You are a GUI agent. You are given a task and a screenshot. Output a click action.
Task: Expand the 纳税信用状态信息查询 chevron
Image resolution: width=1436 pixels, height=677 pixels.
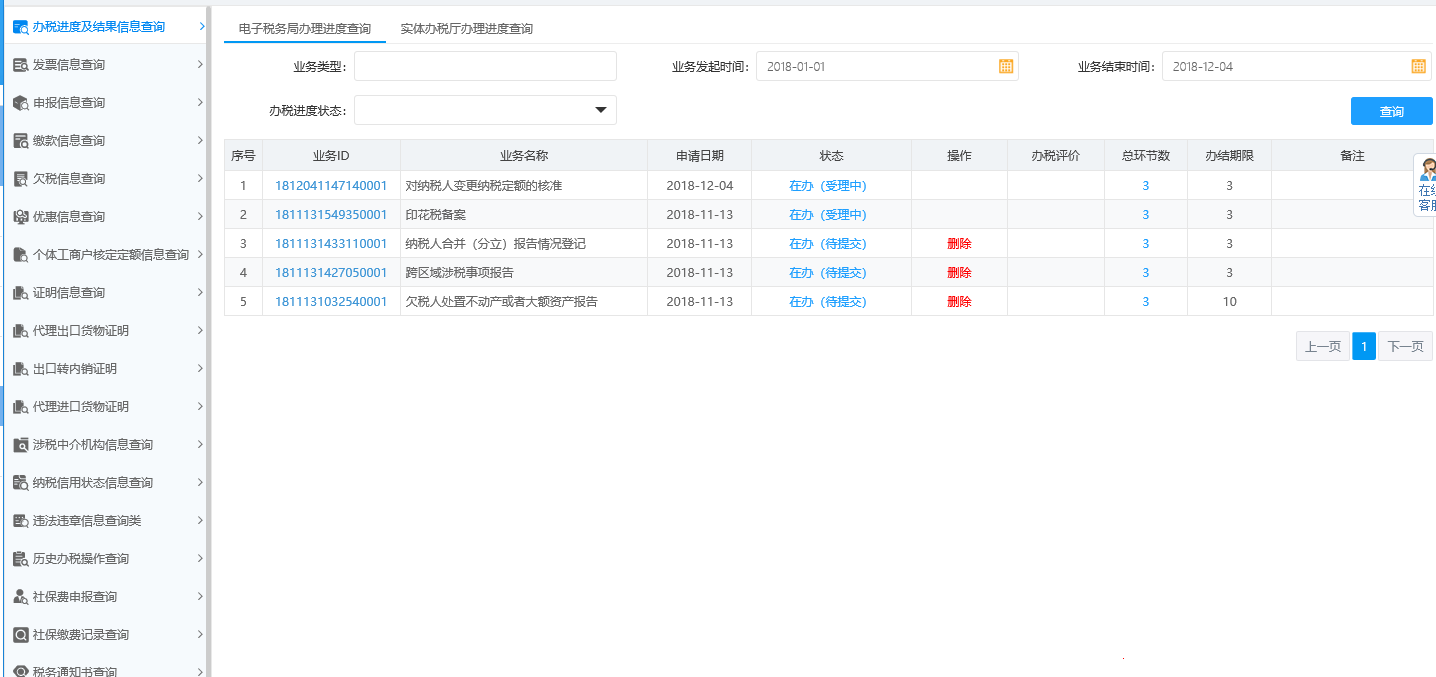pos(200,483)
